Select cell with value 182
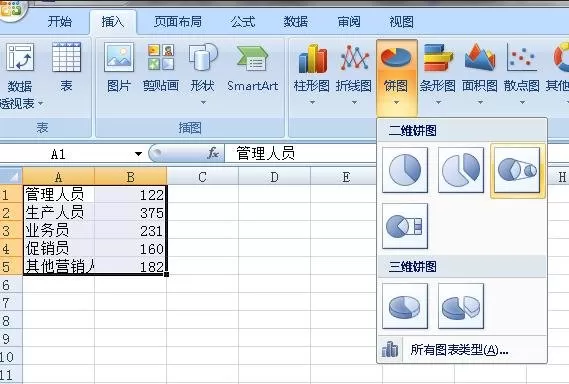The image size is (569, 384). click(x=131, y=266)
